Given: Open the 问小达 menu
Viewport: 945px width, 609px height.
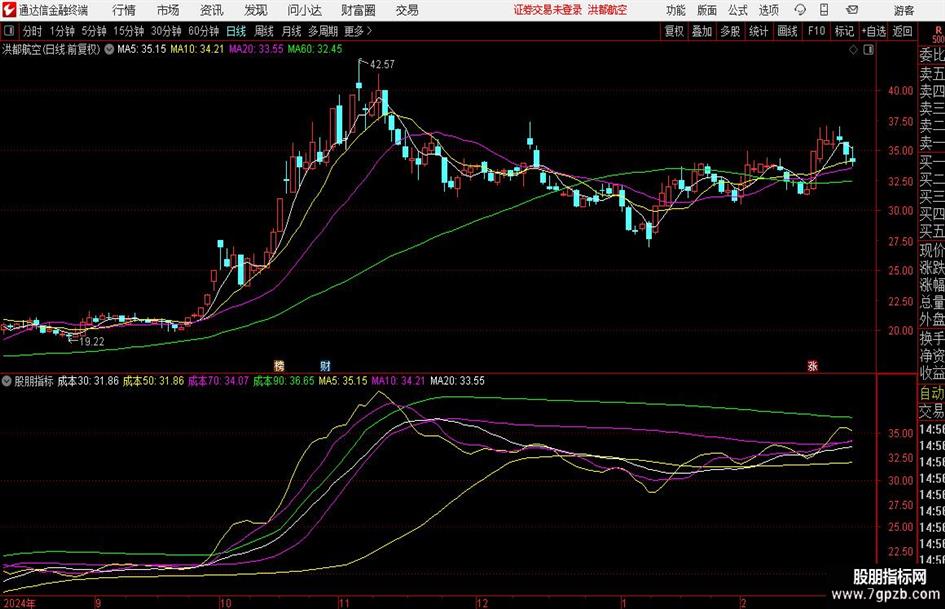Looking at the screenshot, I should (304, 10).
